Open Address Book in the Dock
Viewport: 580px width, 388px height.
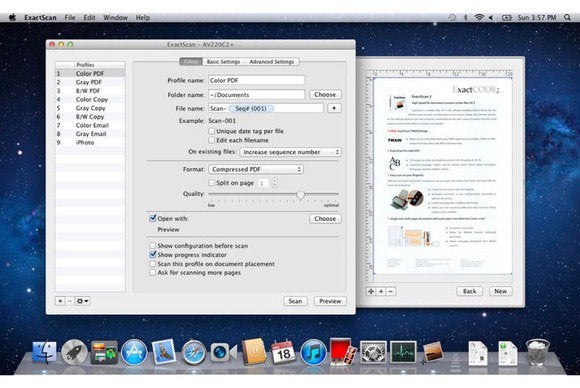point(254,351)
